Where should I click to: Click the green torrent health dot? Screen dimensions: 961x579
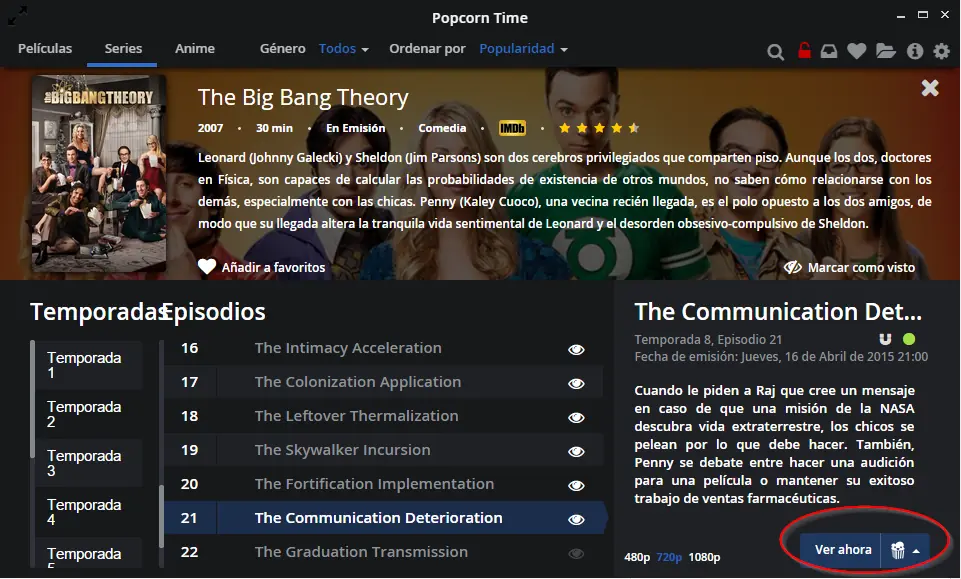click(x=909, y=339)
